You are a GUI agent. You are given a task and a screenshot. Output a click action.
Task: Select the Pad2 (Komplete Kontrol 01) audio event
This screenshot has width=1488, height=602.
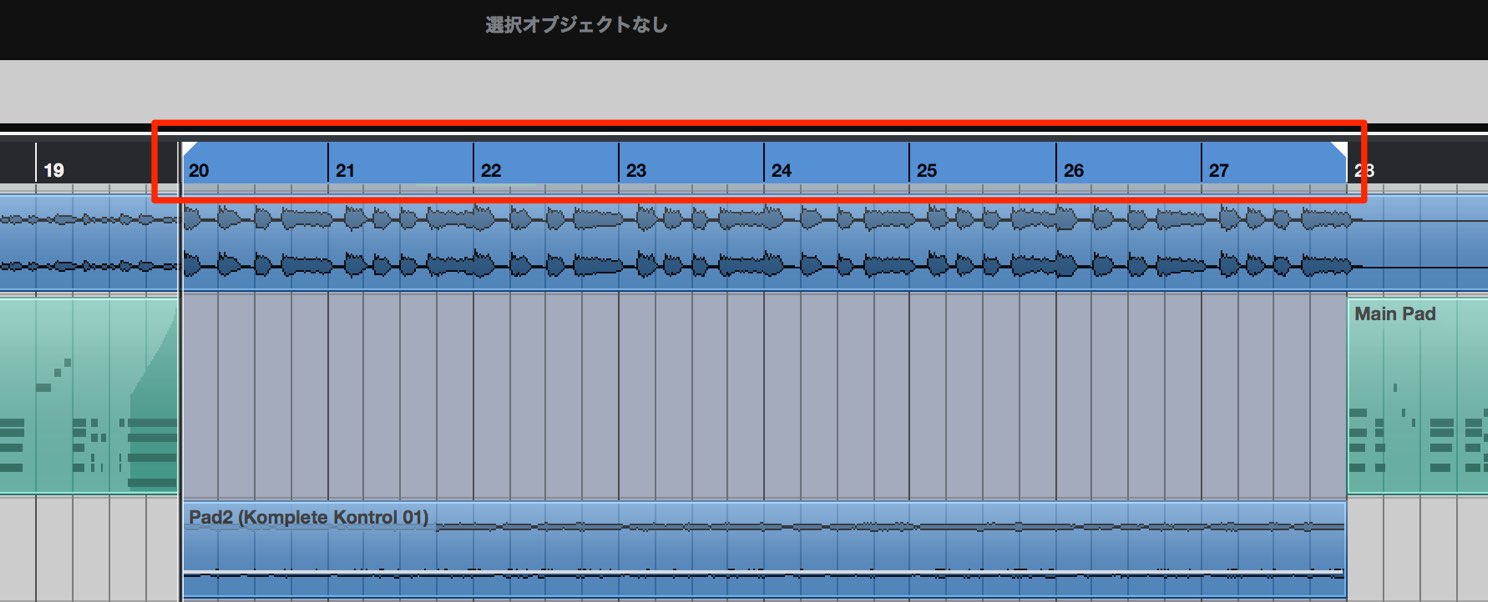(765, 551)
